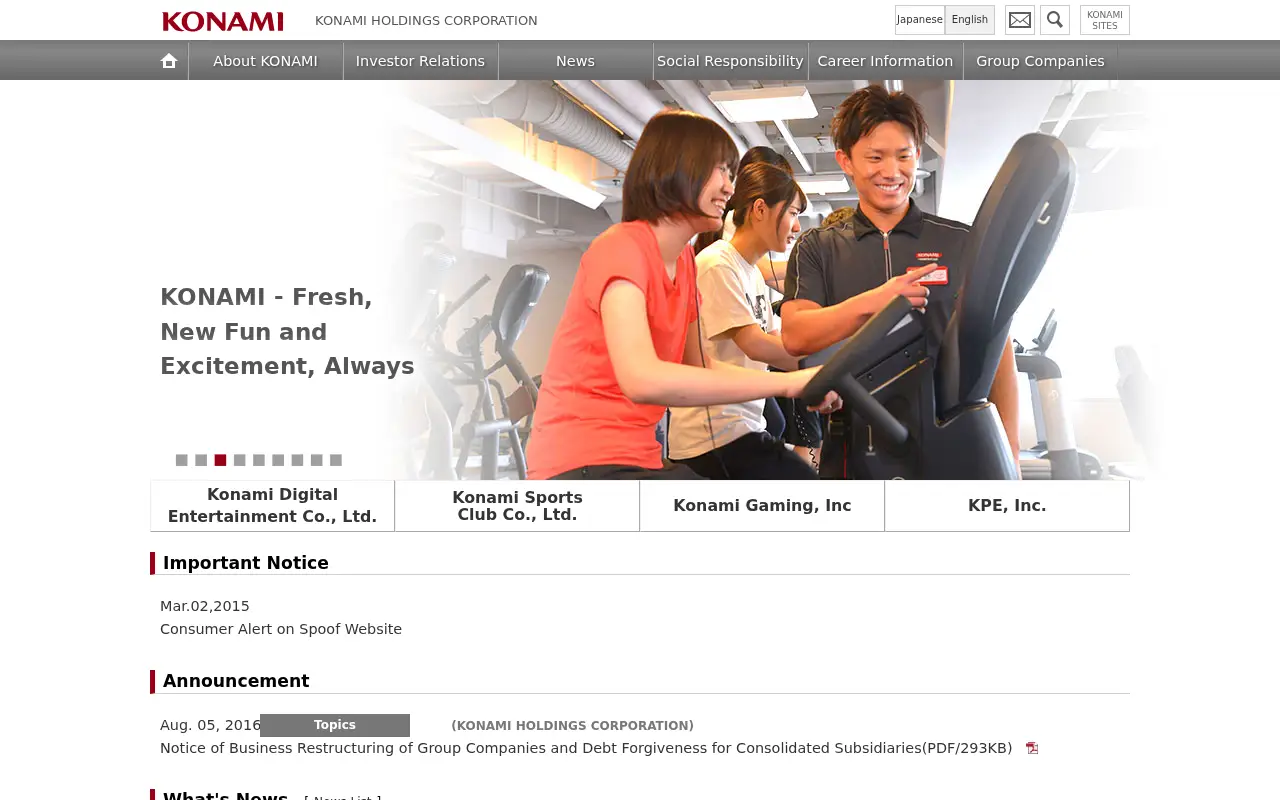Screen dimensions: 1280x800
Task: Open the News menu
Action: (x=575, y=61)
